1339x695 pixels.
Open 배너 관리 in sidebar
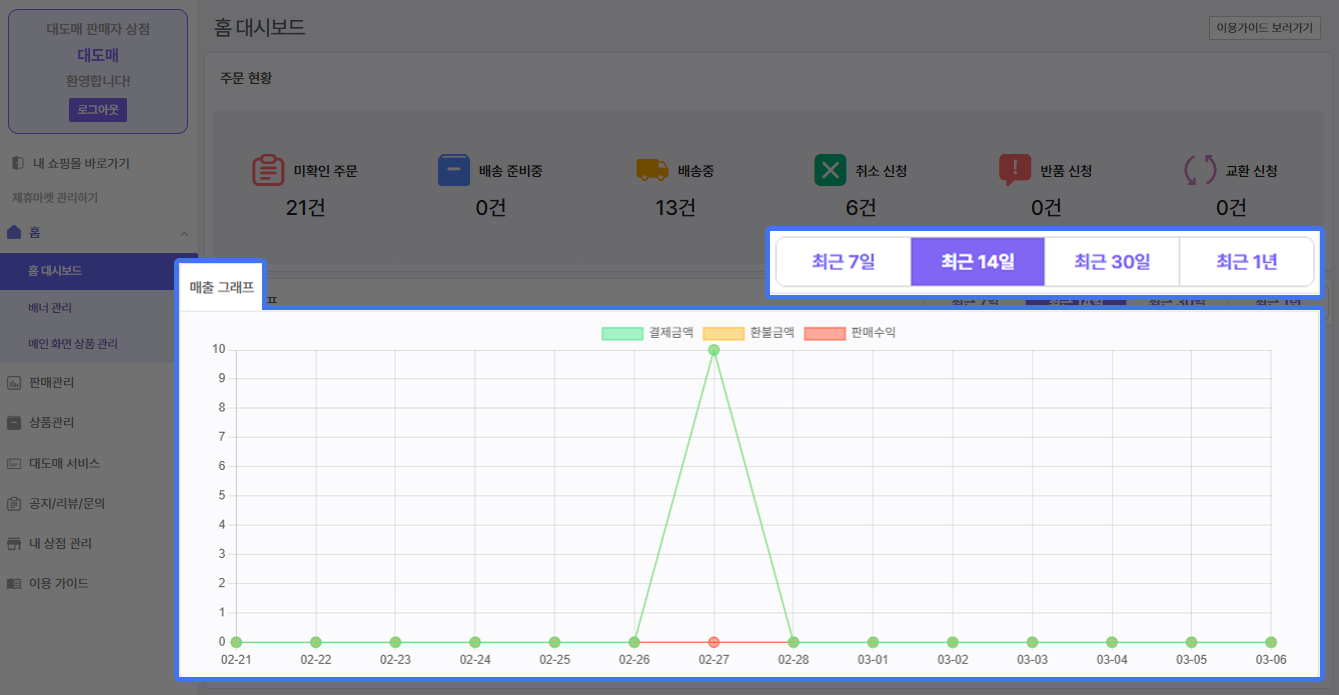pos(50,308)
